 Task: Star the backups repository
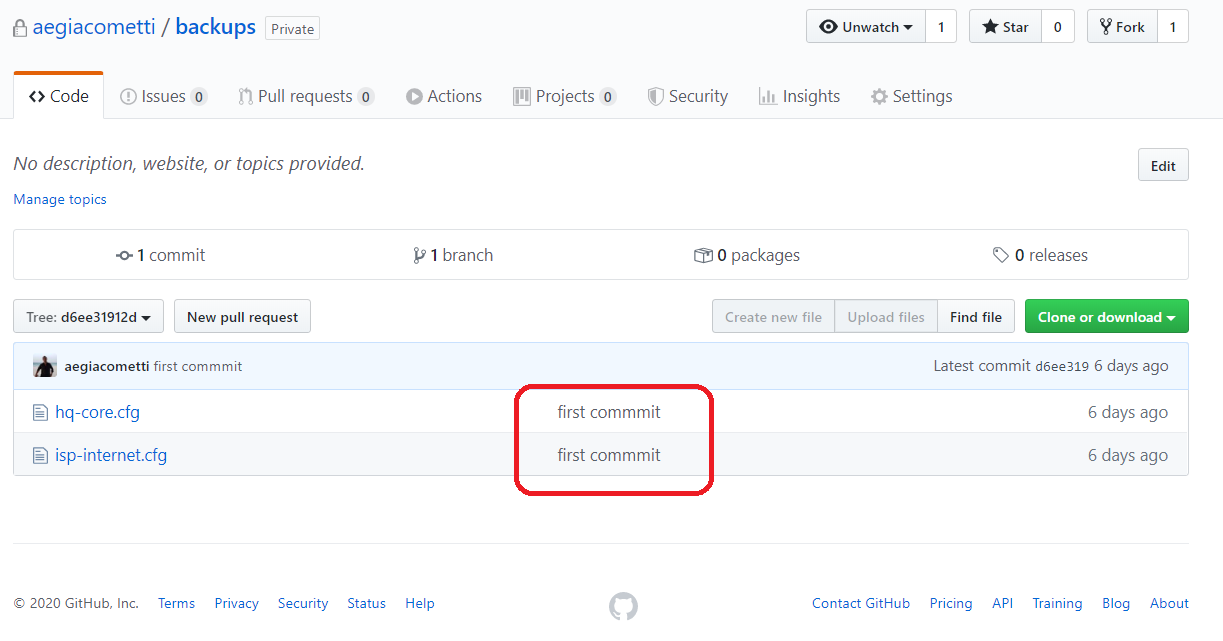click(x=1005, y=27)
